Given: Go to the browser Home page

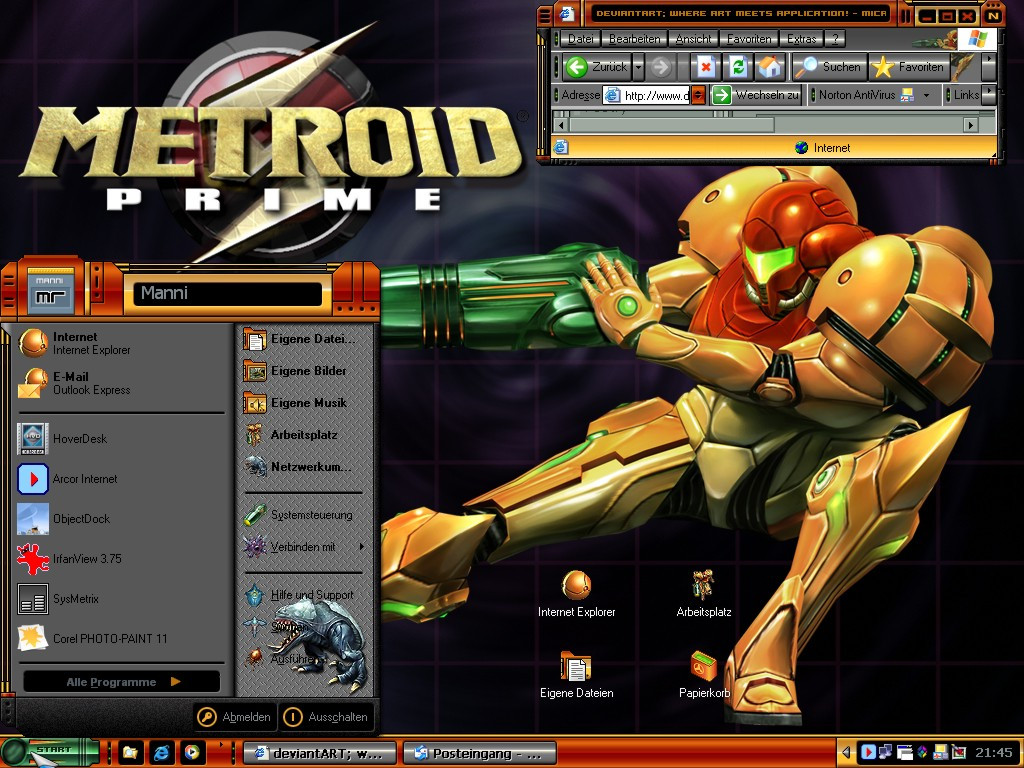Looking at the screenshot, I should click(x=770, y=67).
